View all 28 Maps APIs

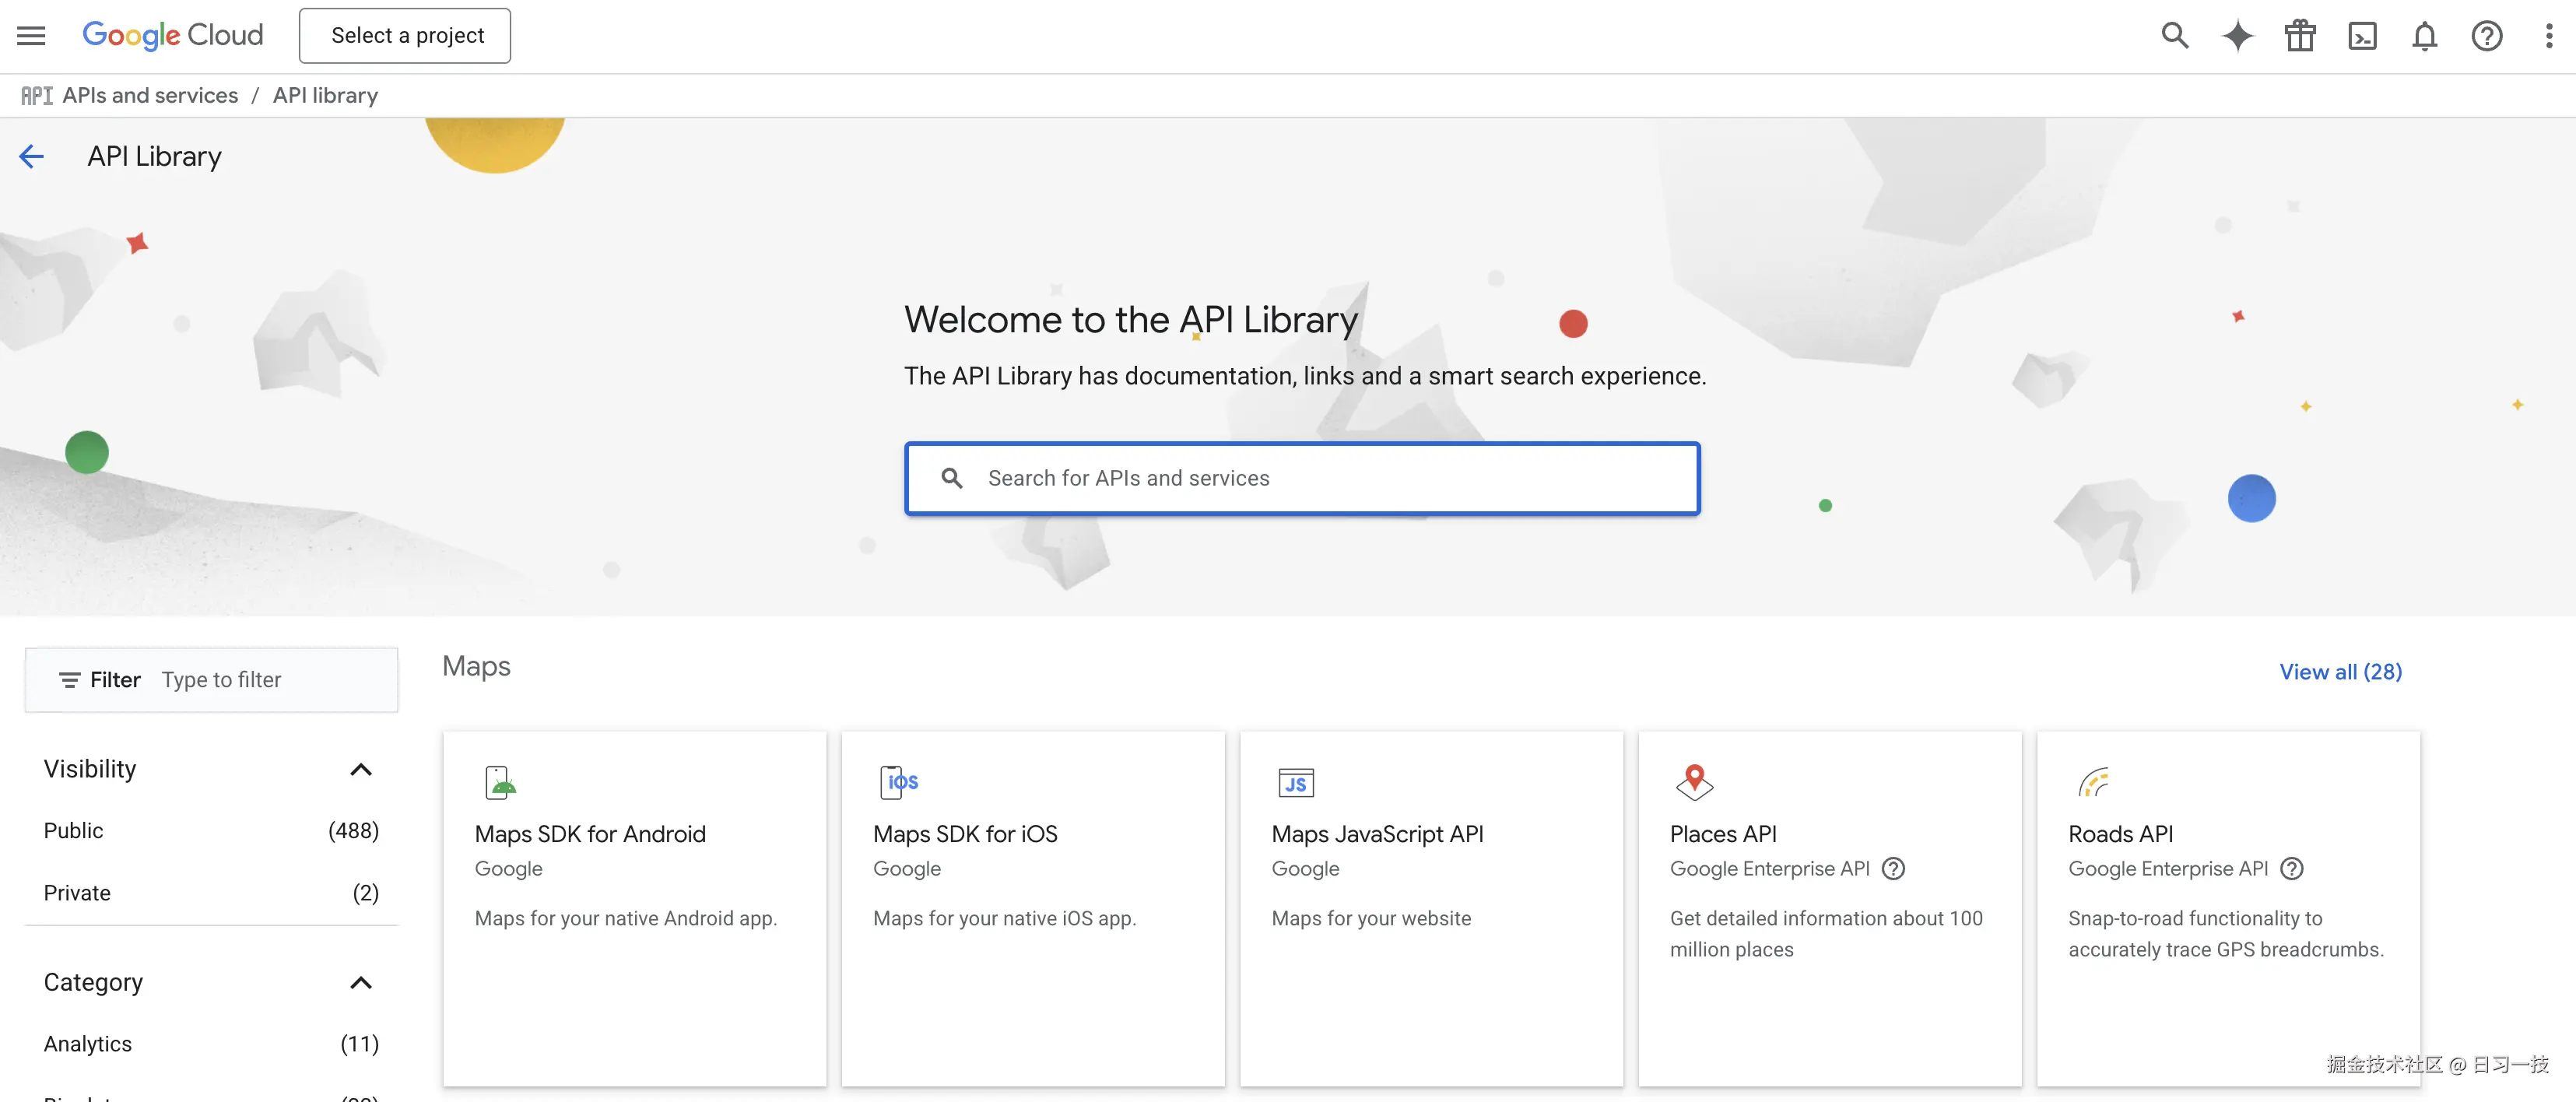2340,671
